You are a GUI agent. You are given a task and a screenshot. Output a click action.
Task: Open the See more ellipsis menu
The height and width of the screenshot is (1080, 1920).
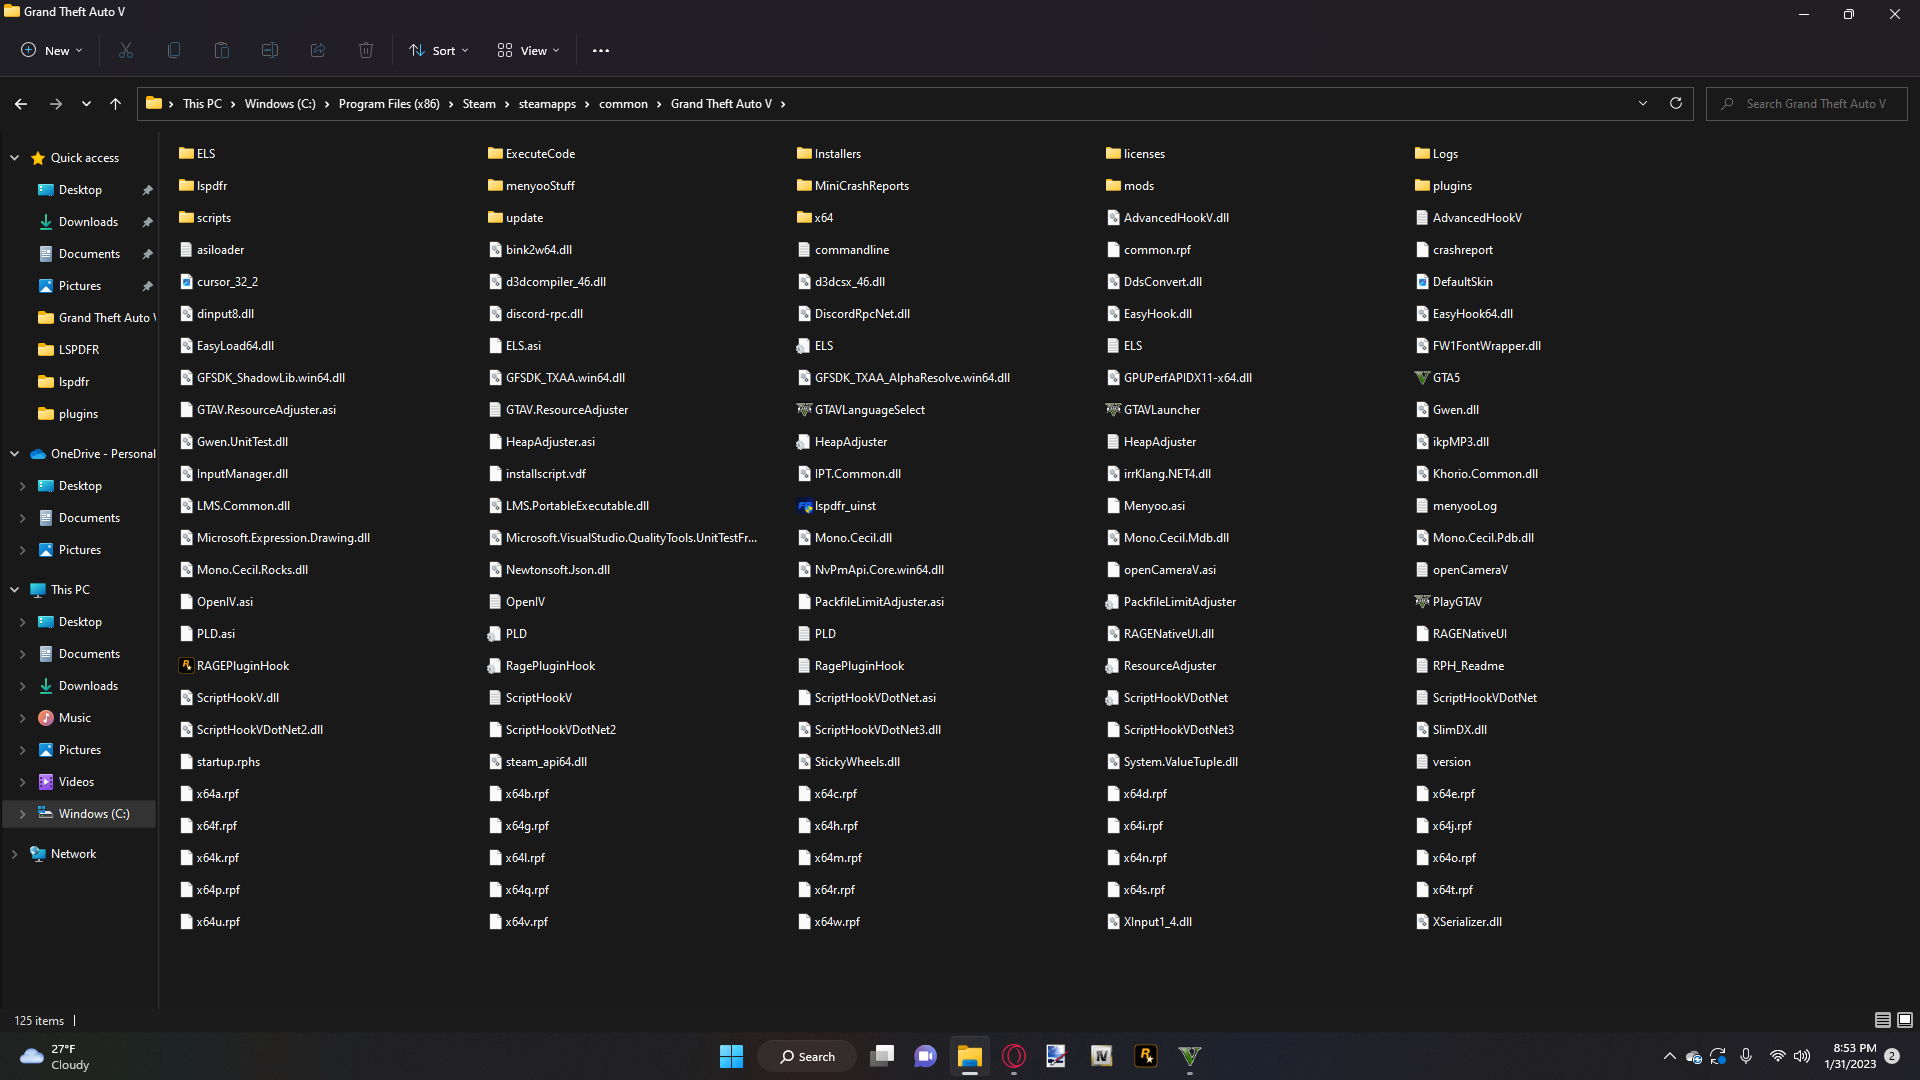(601, 50)
